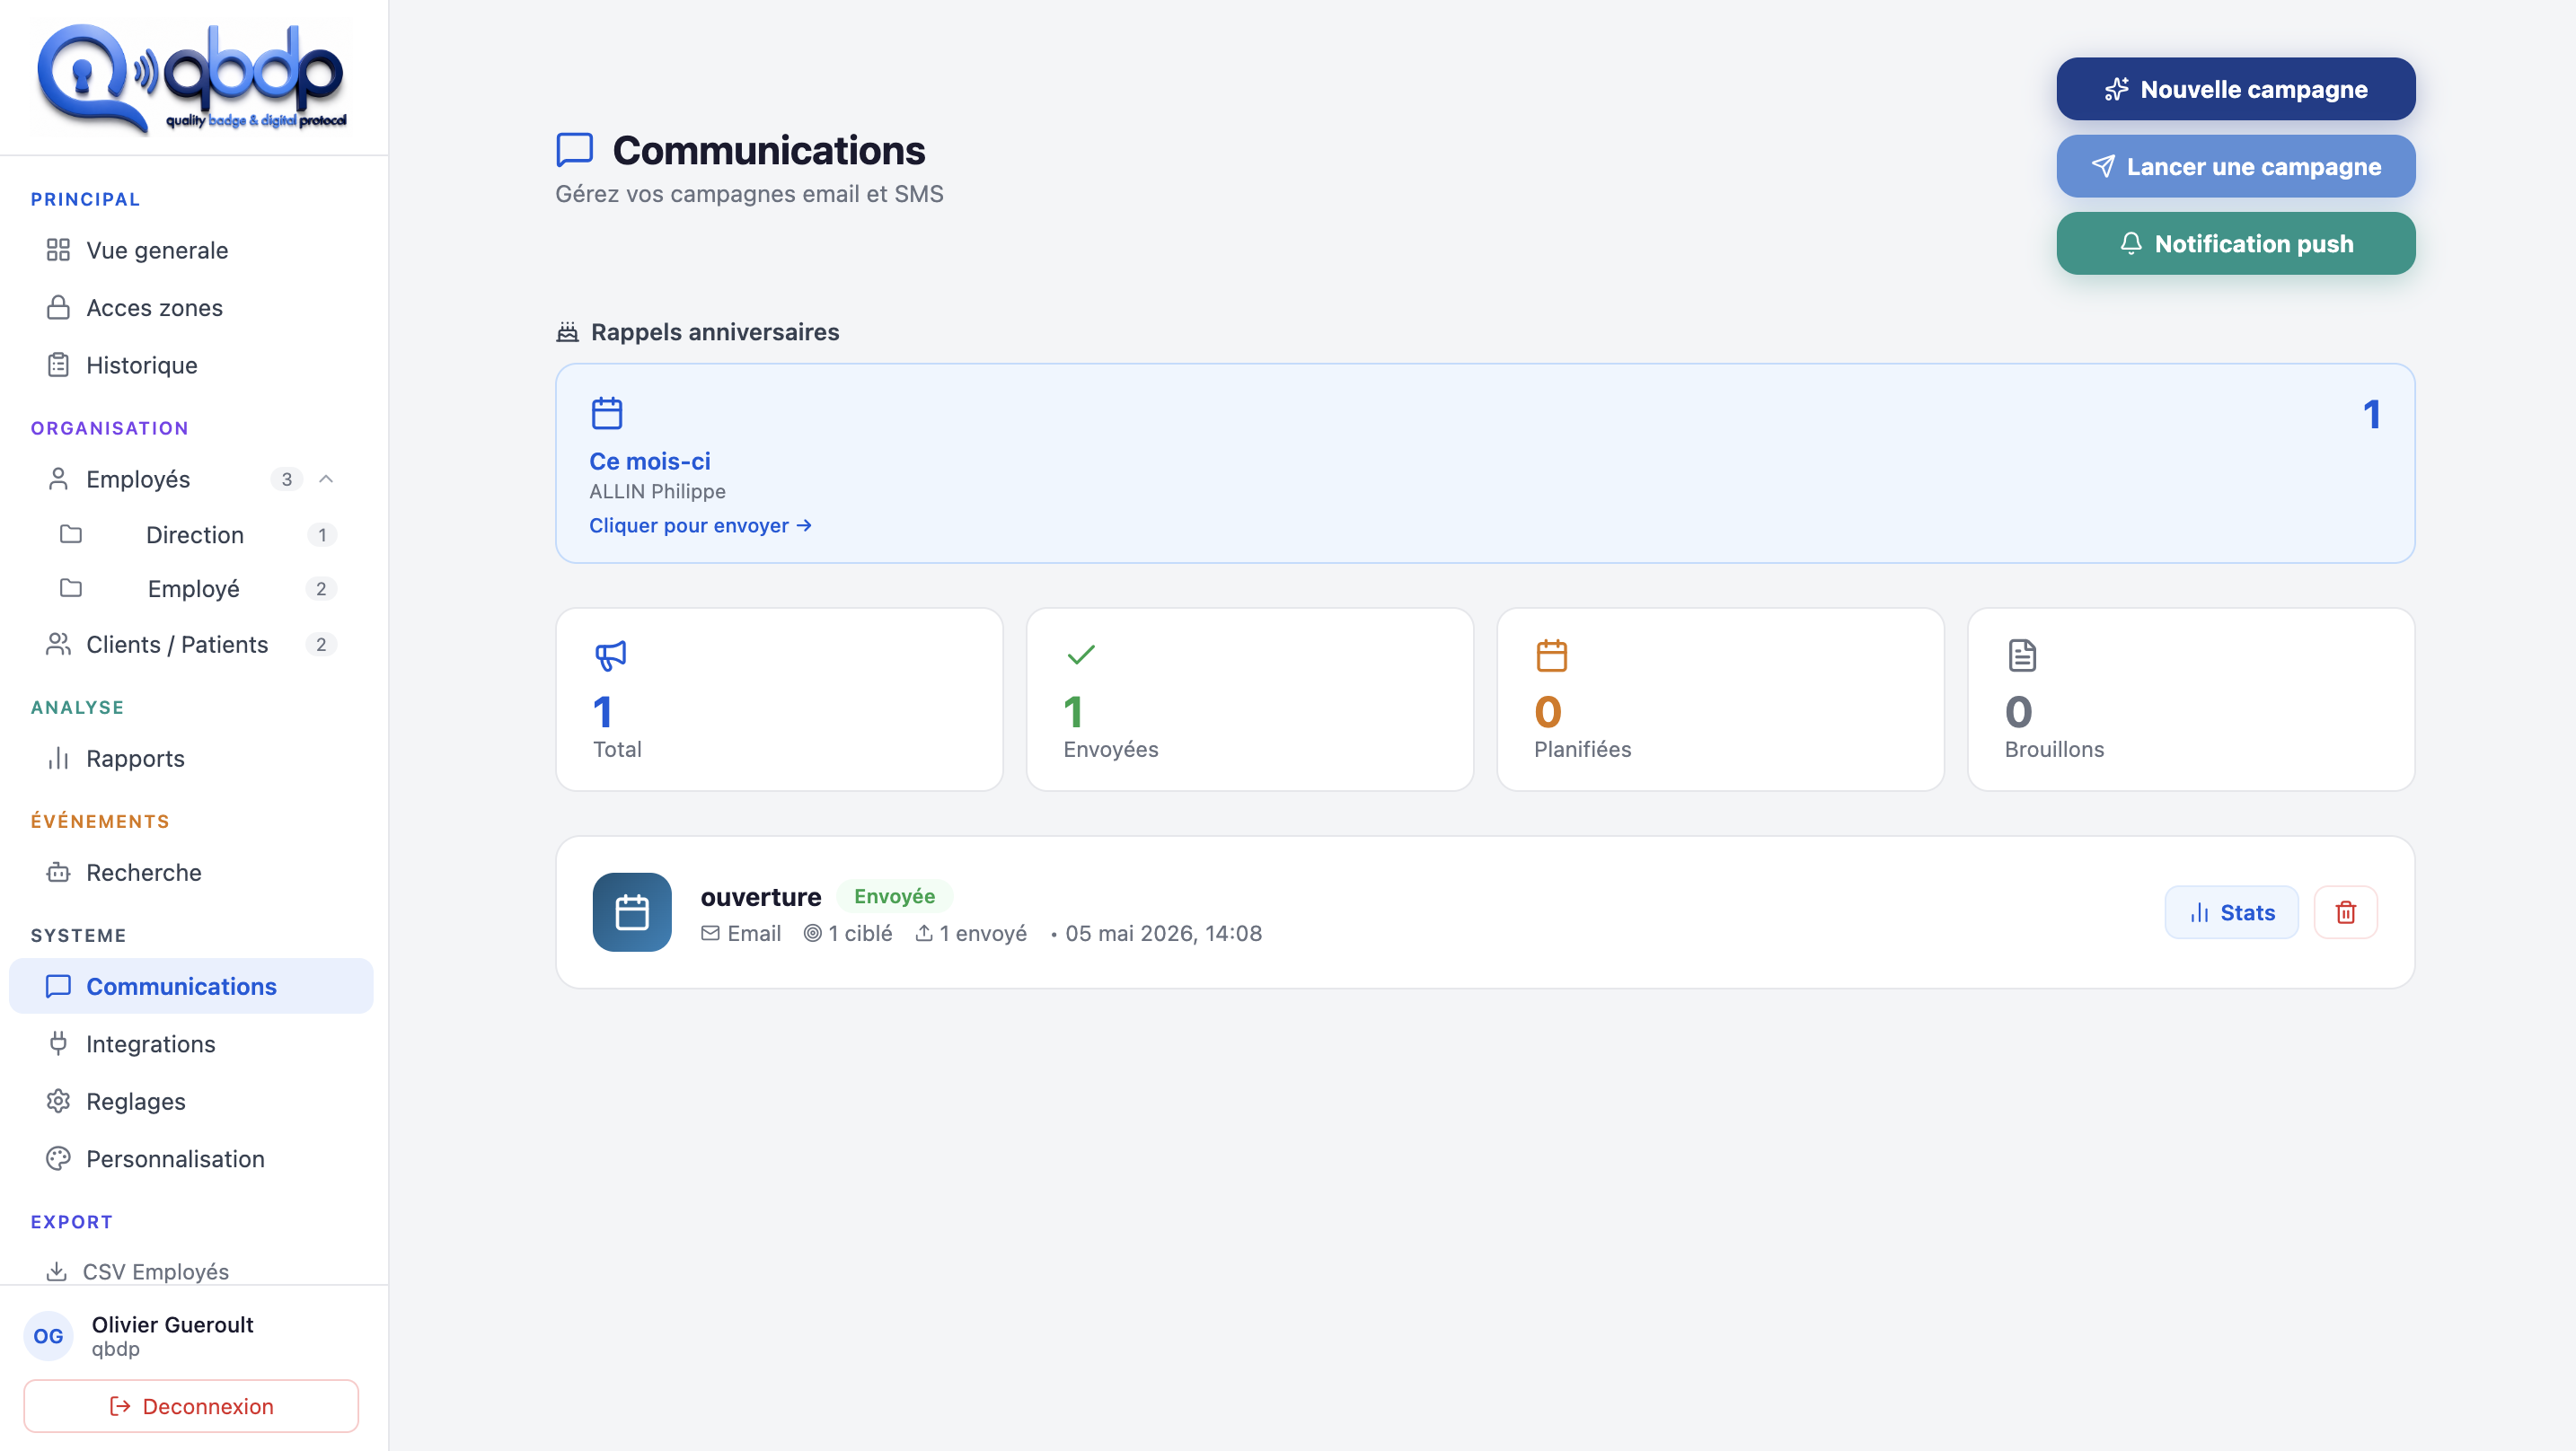Open Clients / Patients list
Viewport: 2576px width, 1451px height.
click(191, 644)
